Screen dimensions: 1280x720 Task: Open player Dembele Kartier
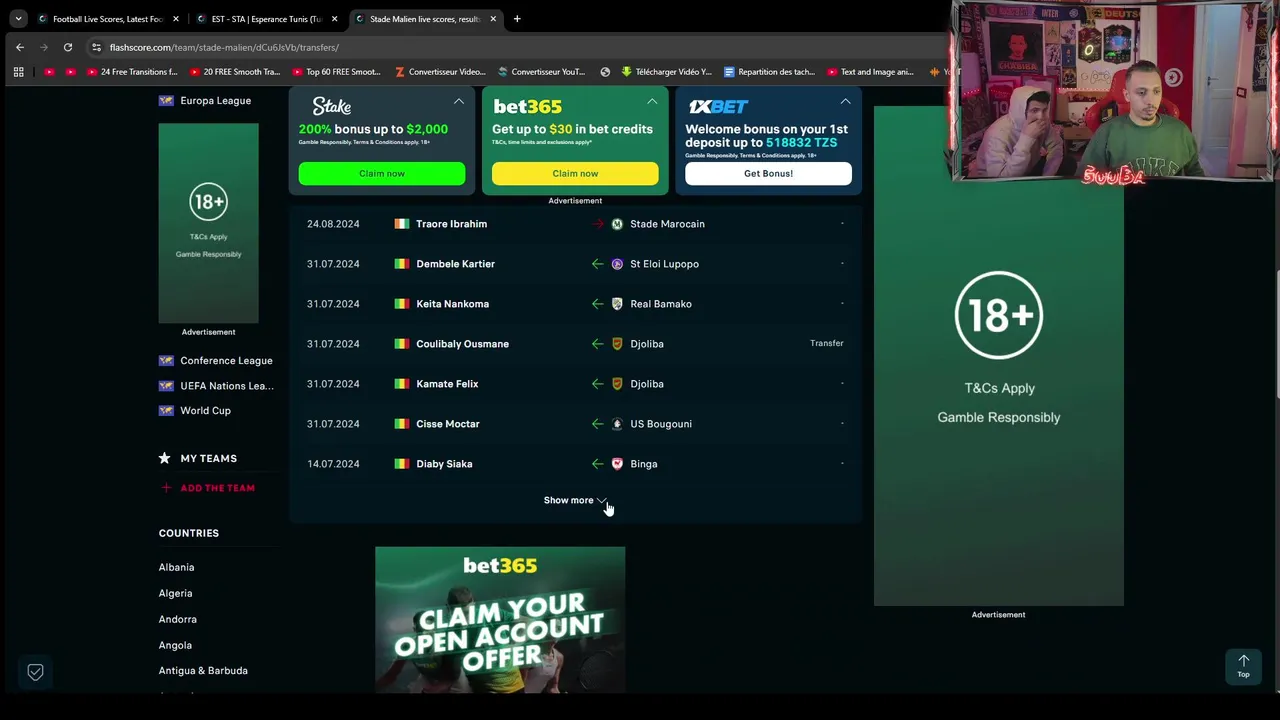tap(455, 264)
